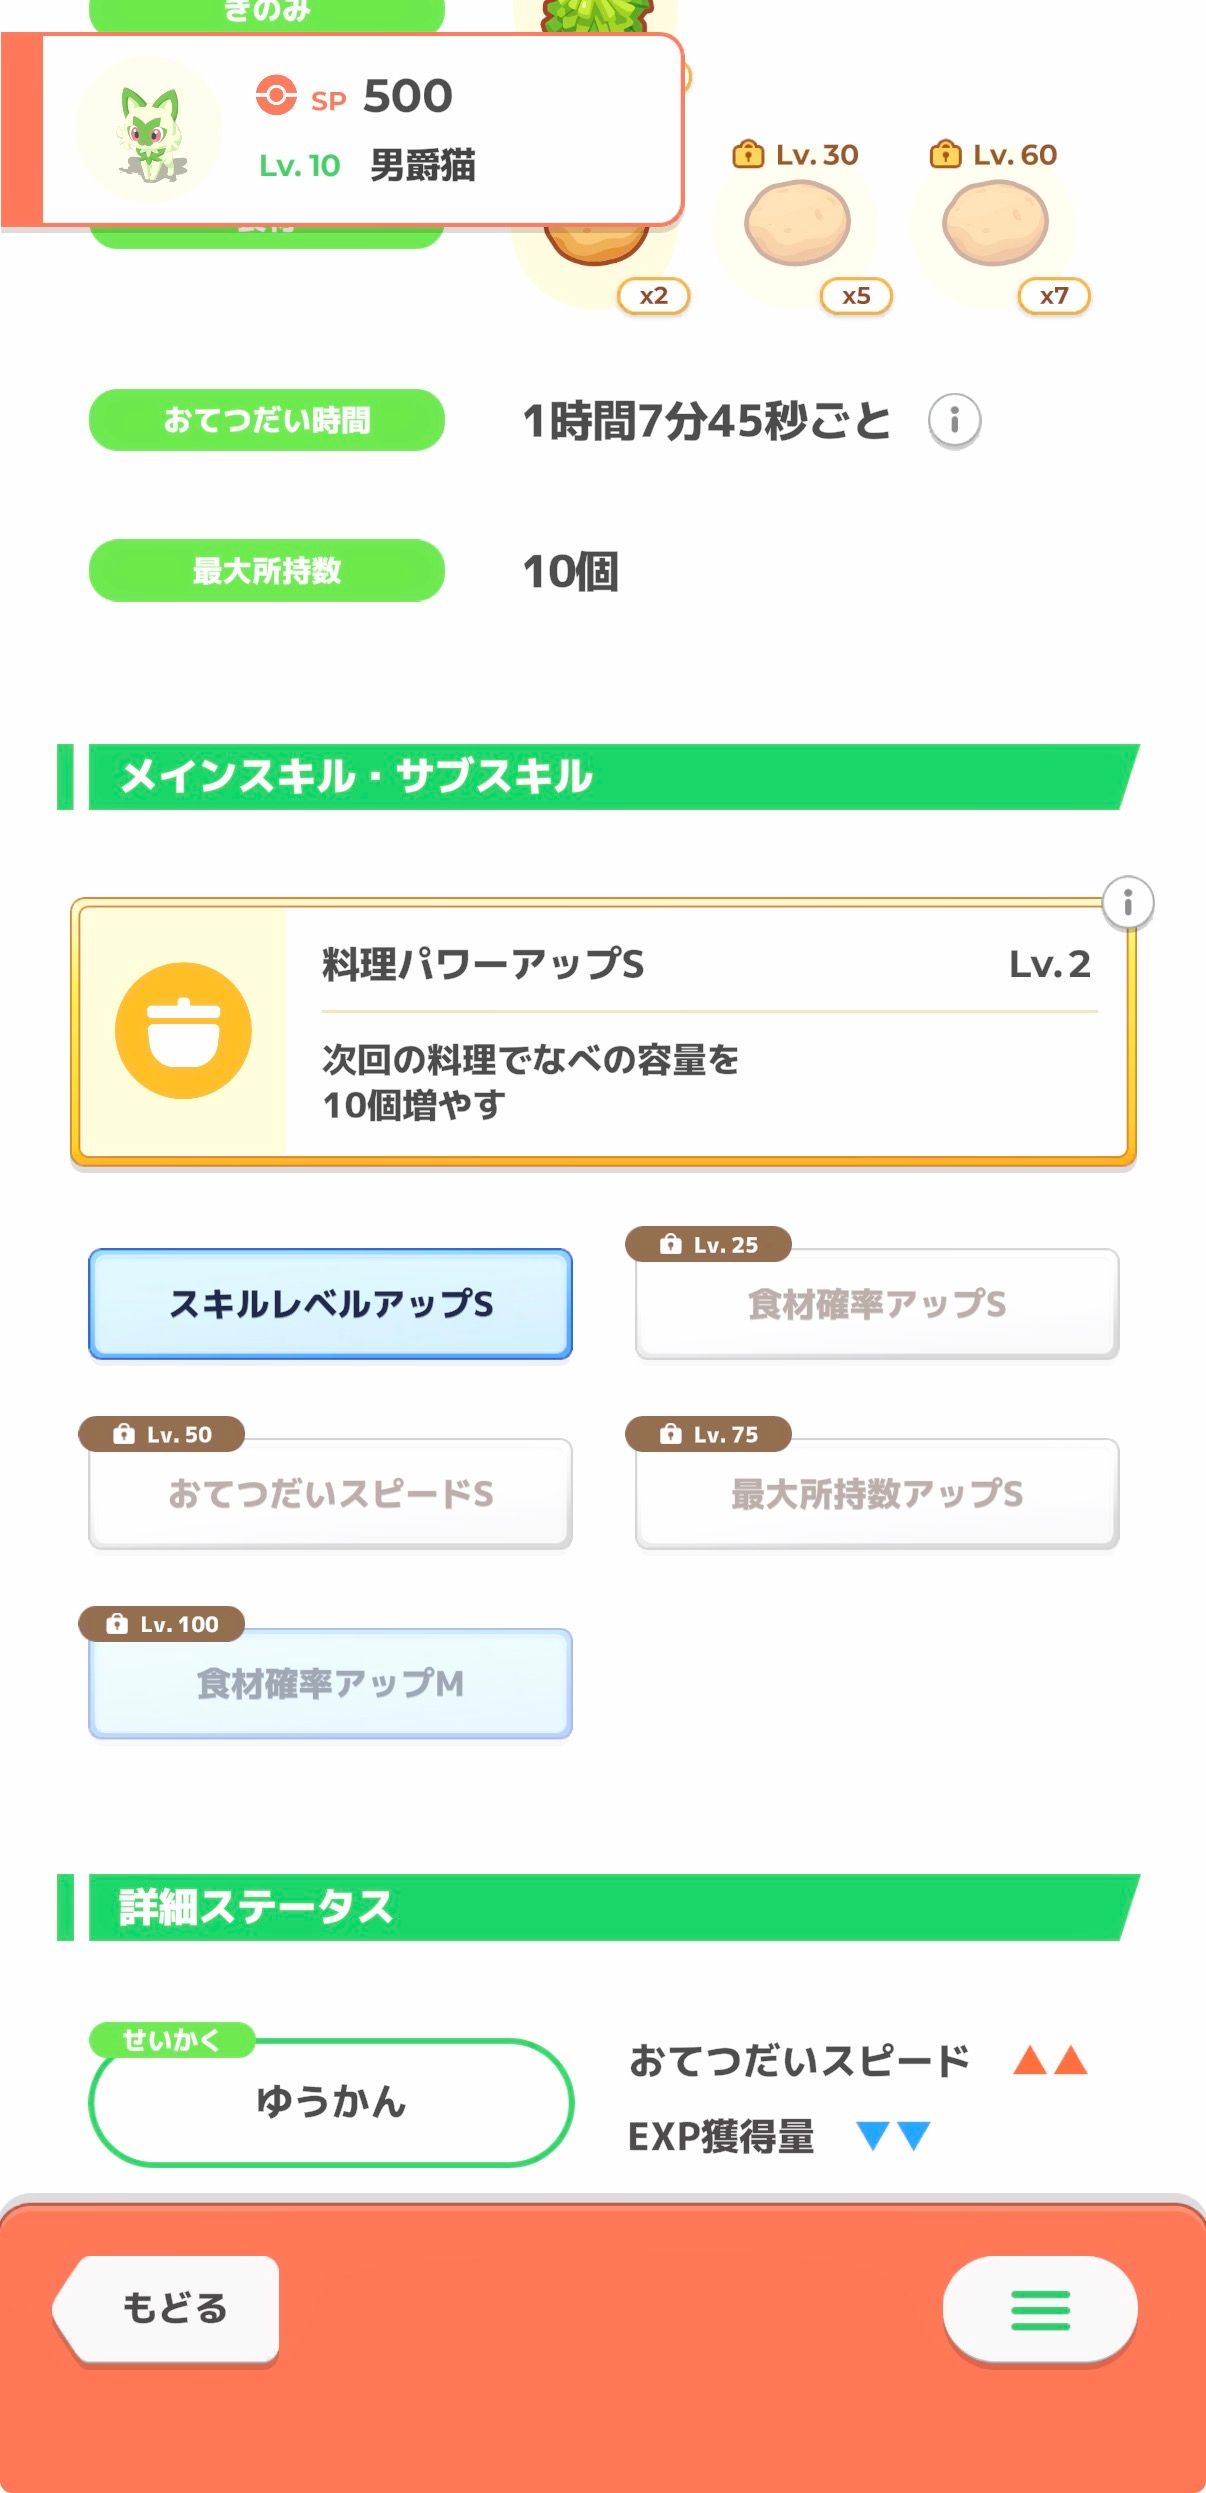Image resolution: width=1206 pixels, height=2493 pixels.
Task: Tap the Lv. 60 locked potato ingredient
Action: 995,222
